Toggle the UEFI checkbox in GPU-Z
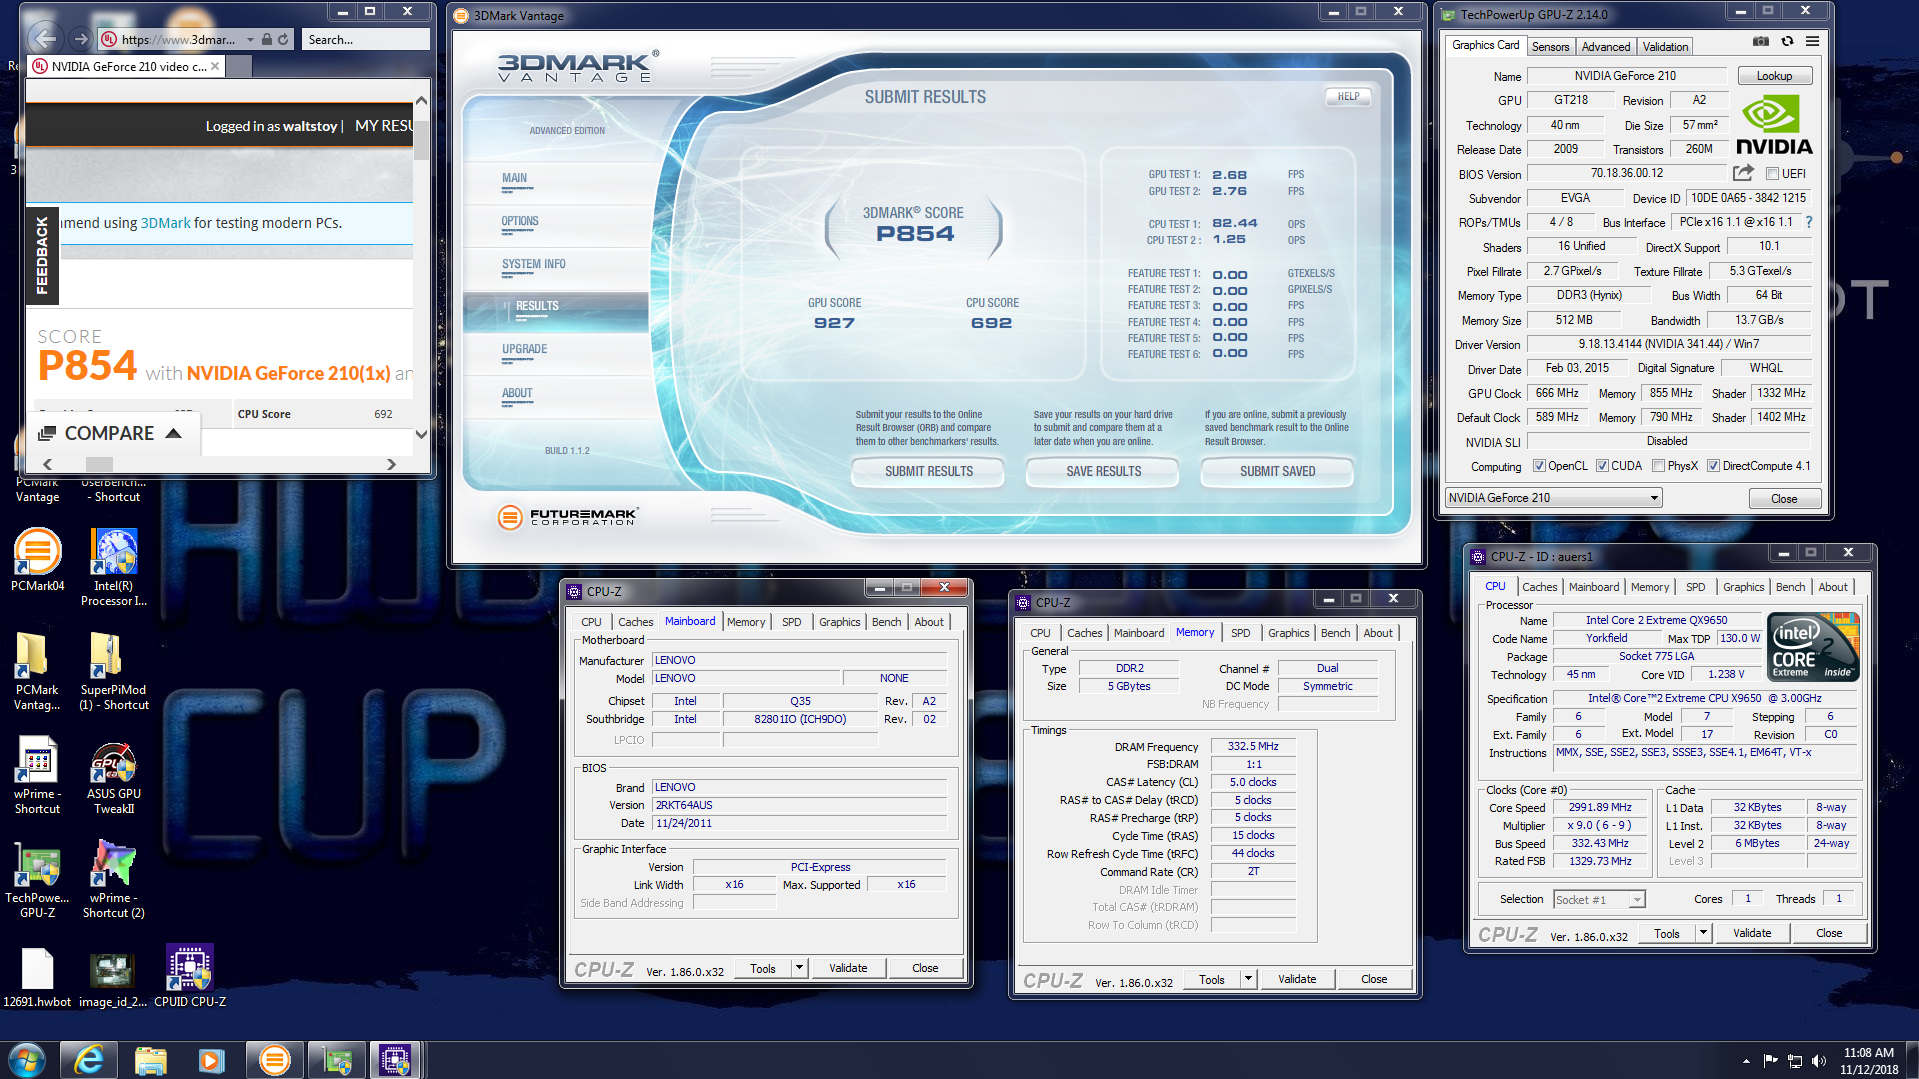Viewport: 1919px width, 1079px height. pyautogui.click(x=1772, y=174)
